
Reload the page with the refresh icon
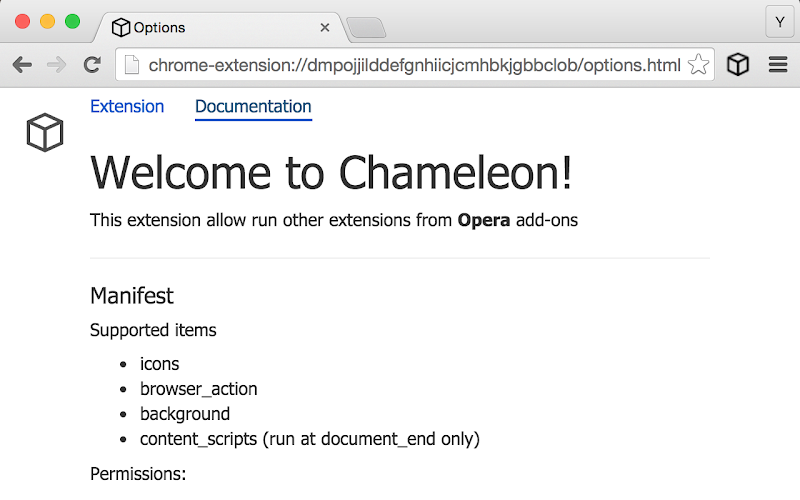92,64
